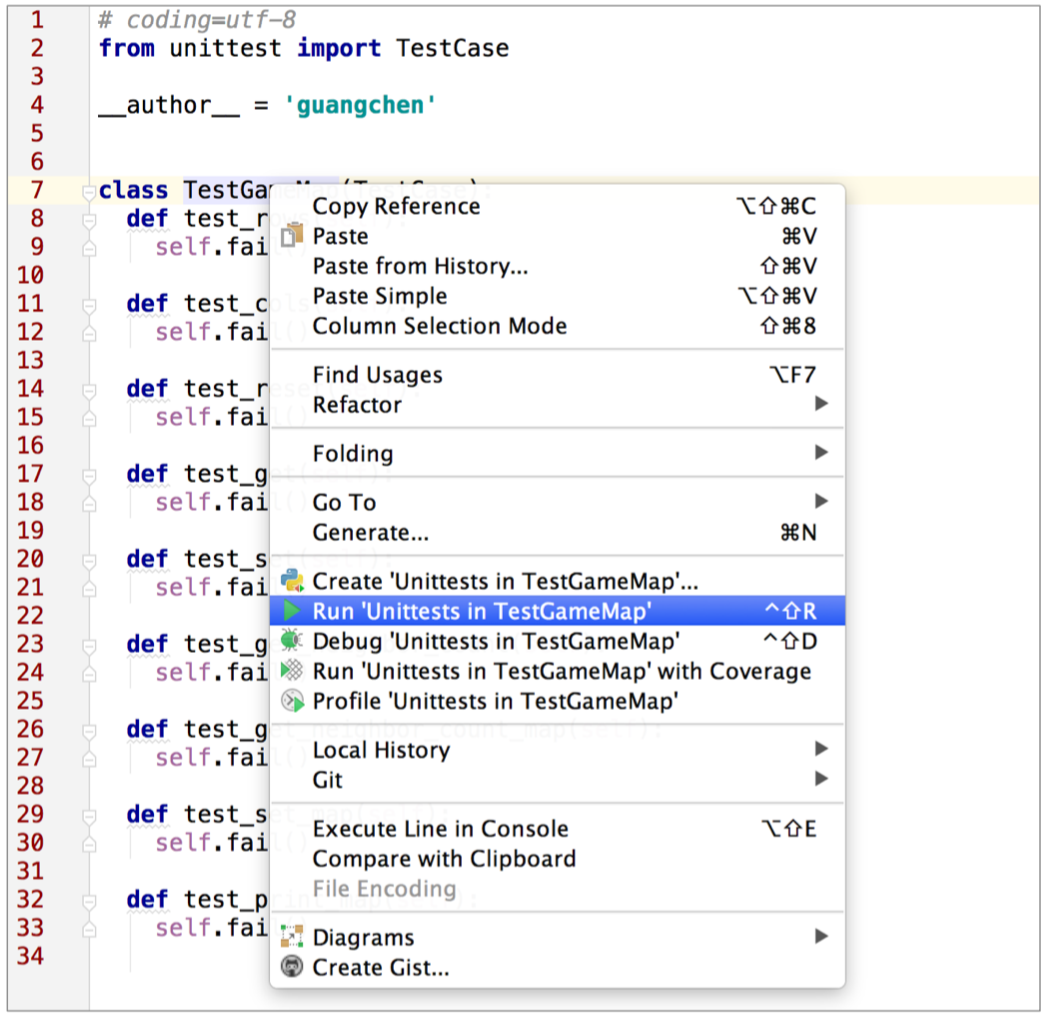Choose Execute Line in Console
Viewport: 1050px width, 1020px height.
pos(557,829)
